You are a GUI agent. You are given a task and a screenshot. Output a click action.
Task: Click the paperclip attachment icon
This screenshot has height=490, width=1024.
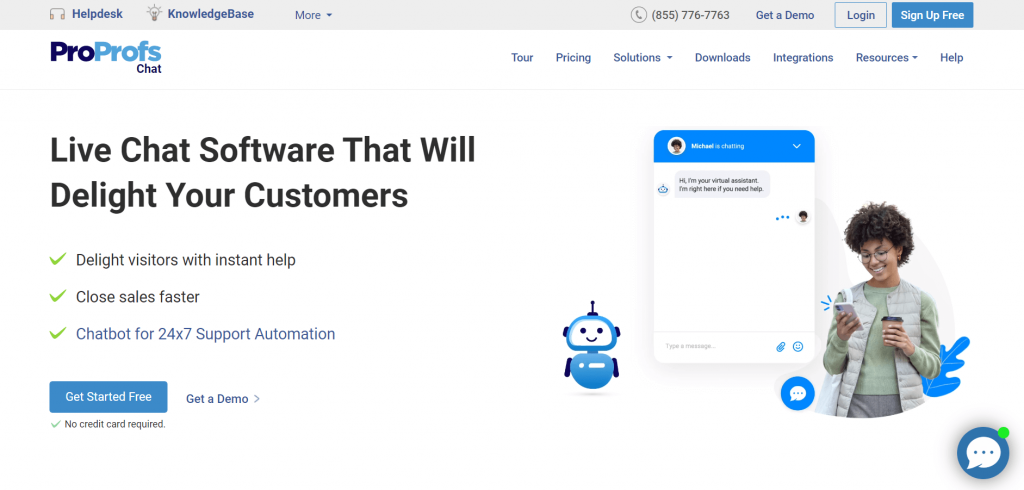(780, 347)
